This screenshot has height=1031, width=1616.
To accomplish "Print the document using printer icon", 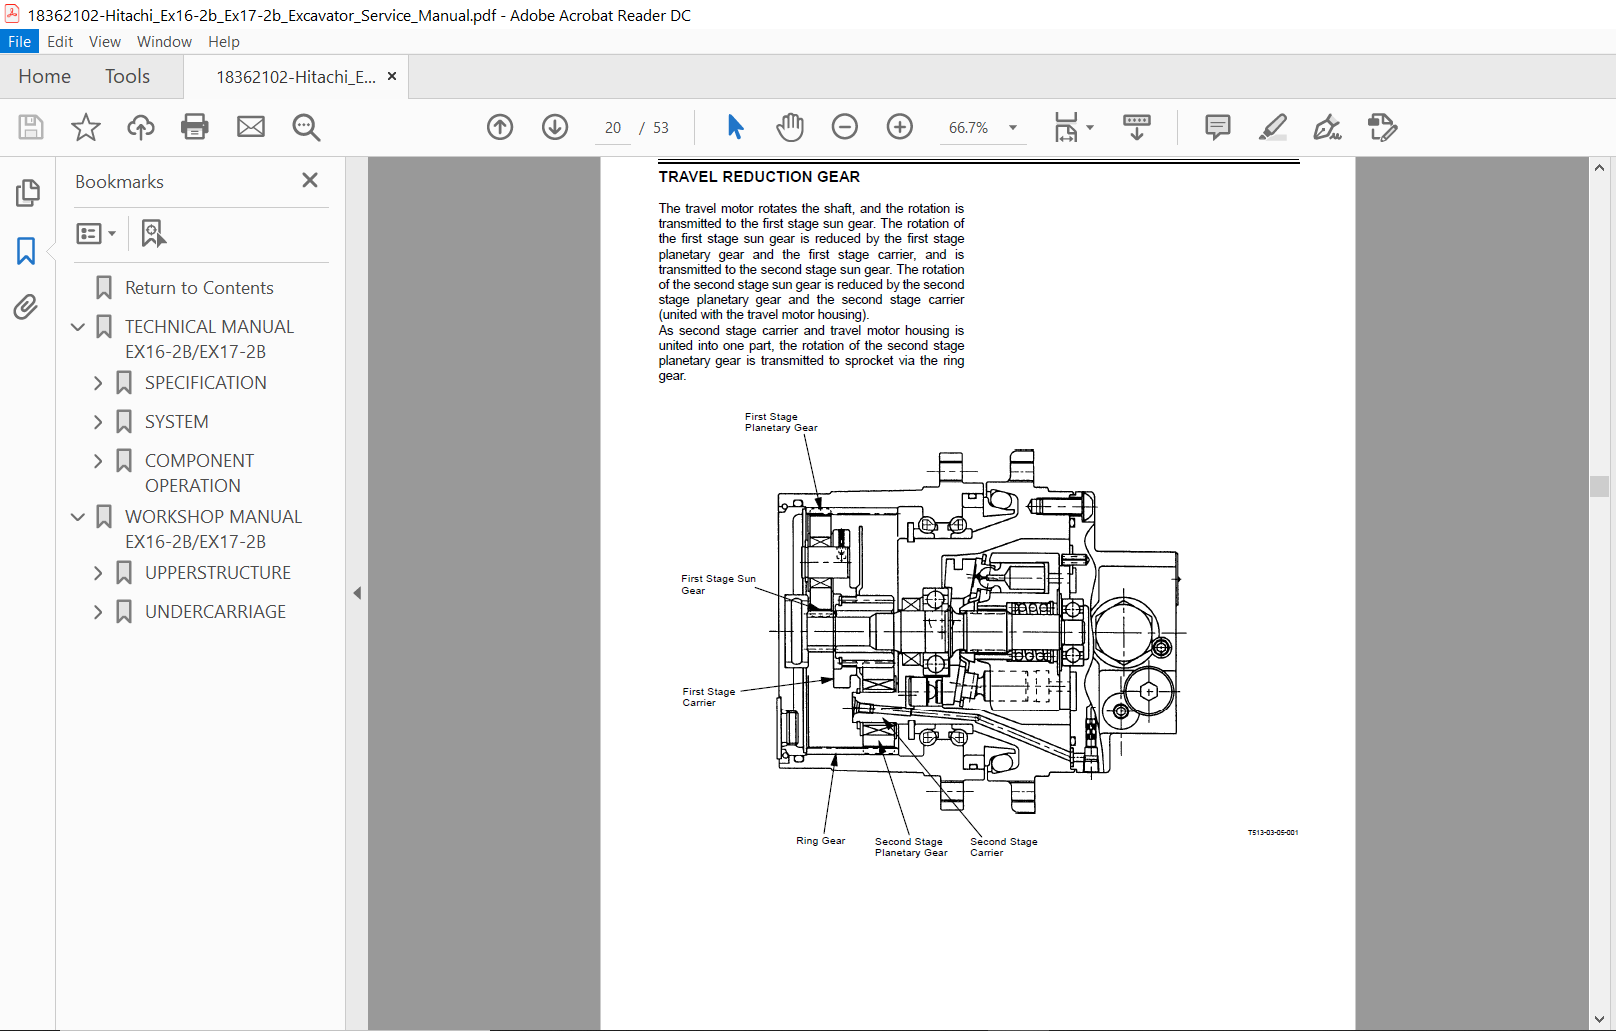I will tap(195, 127).
